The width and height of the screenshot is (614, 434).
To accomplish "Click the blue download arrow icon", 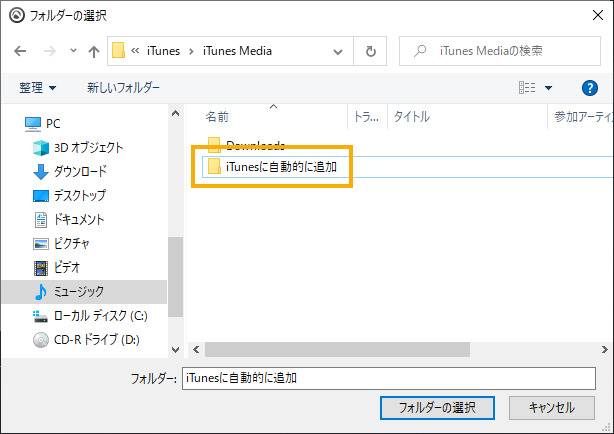I will 41,172.
